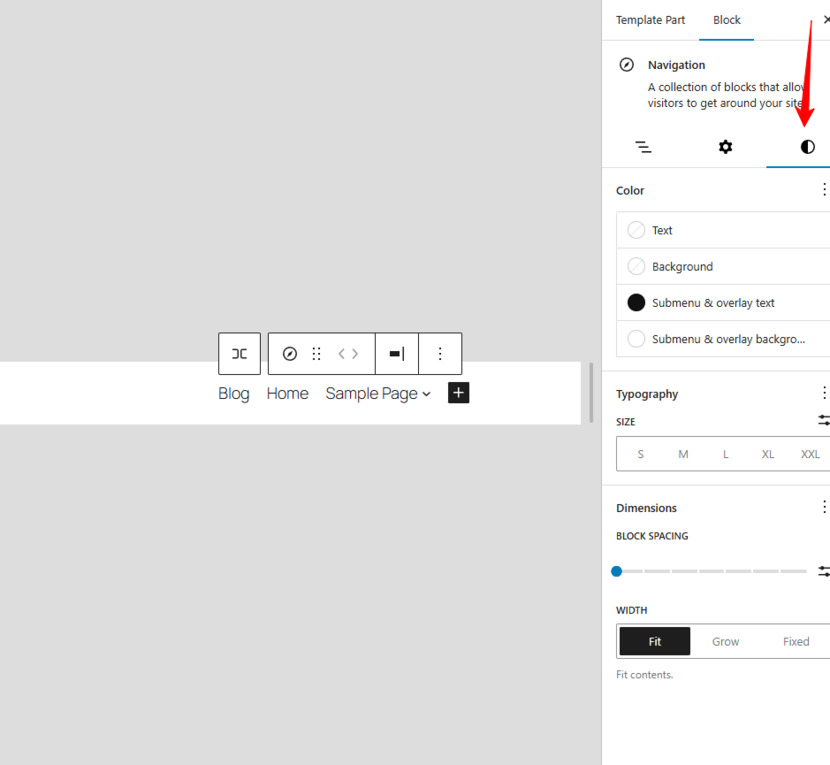Screen dimensions: 830x765
Task: Set the Background color
Action: point(723,266)
